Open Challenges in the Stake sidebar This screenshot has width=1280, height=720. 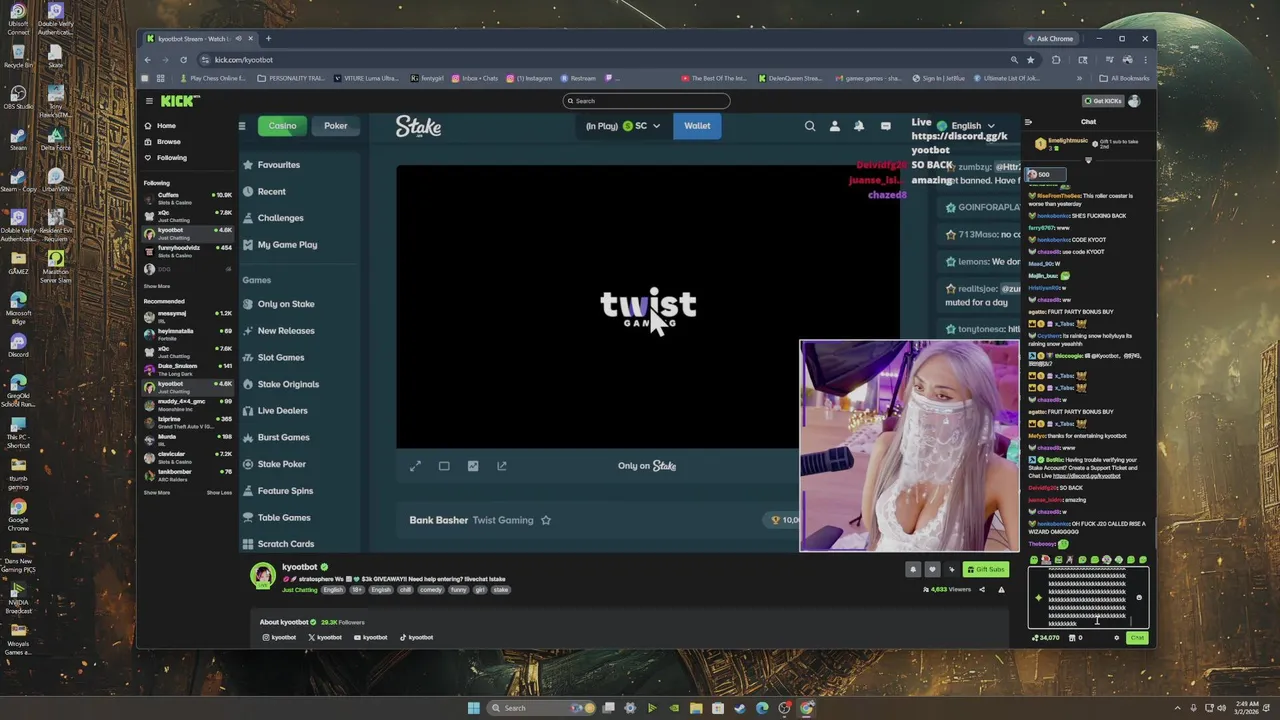click(274, 218)
